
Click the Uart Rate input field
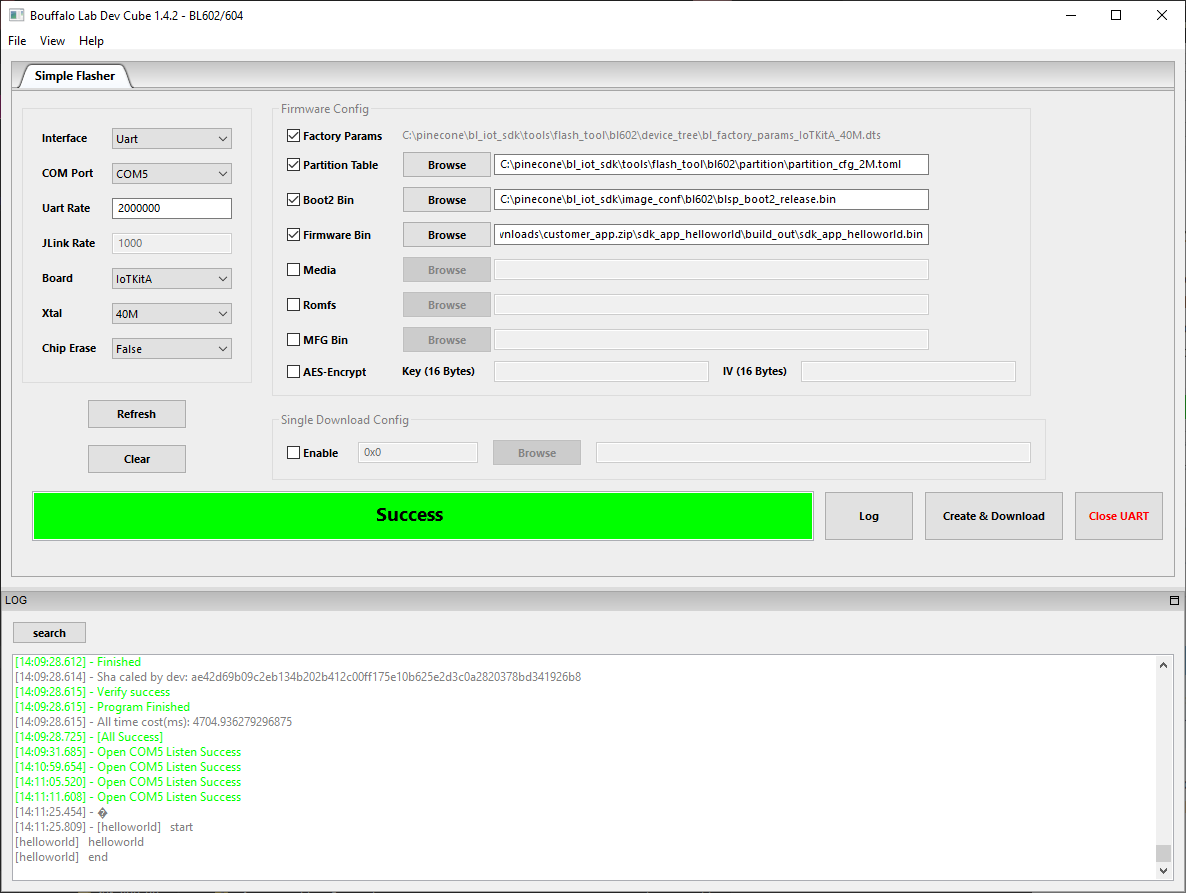tap(172, 209)
